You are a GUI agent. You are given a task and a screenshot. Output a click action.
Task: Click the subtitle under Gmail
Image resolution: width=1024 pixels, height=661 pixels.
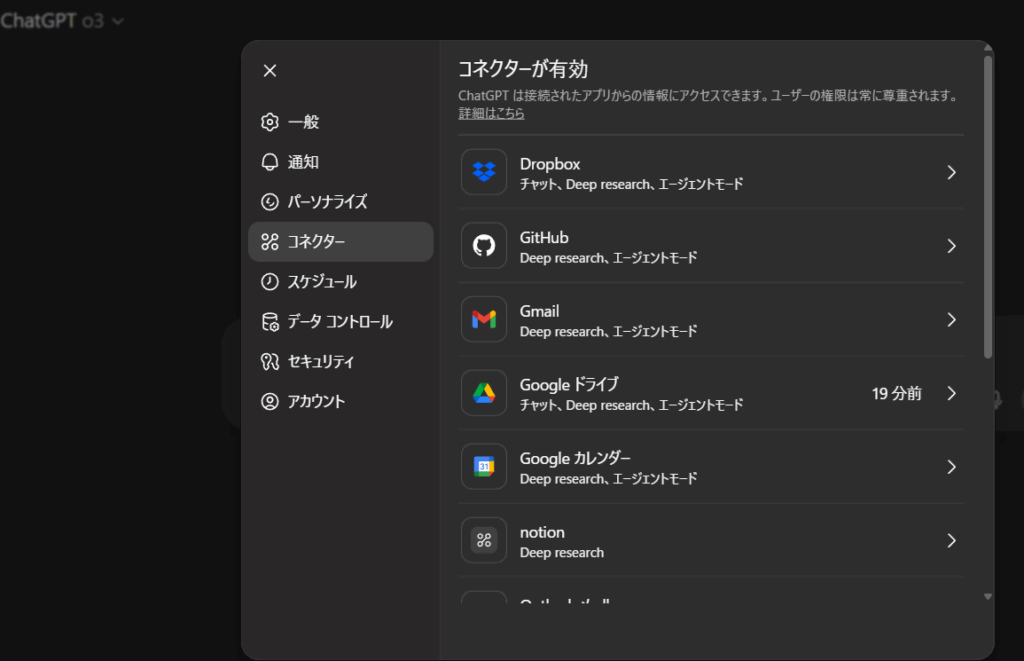(608, 332)
